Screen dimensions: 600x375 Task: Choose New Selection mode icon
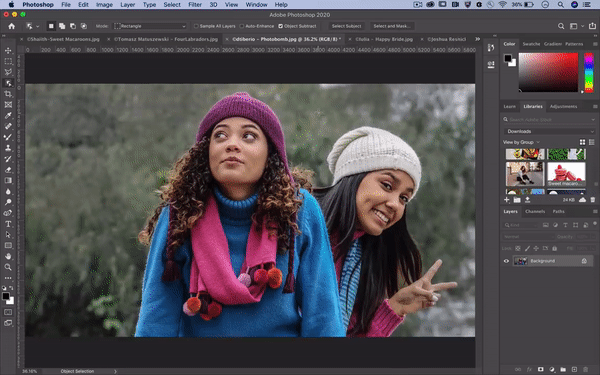pos(51,26)
